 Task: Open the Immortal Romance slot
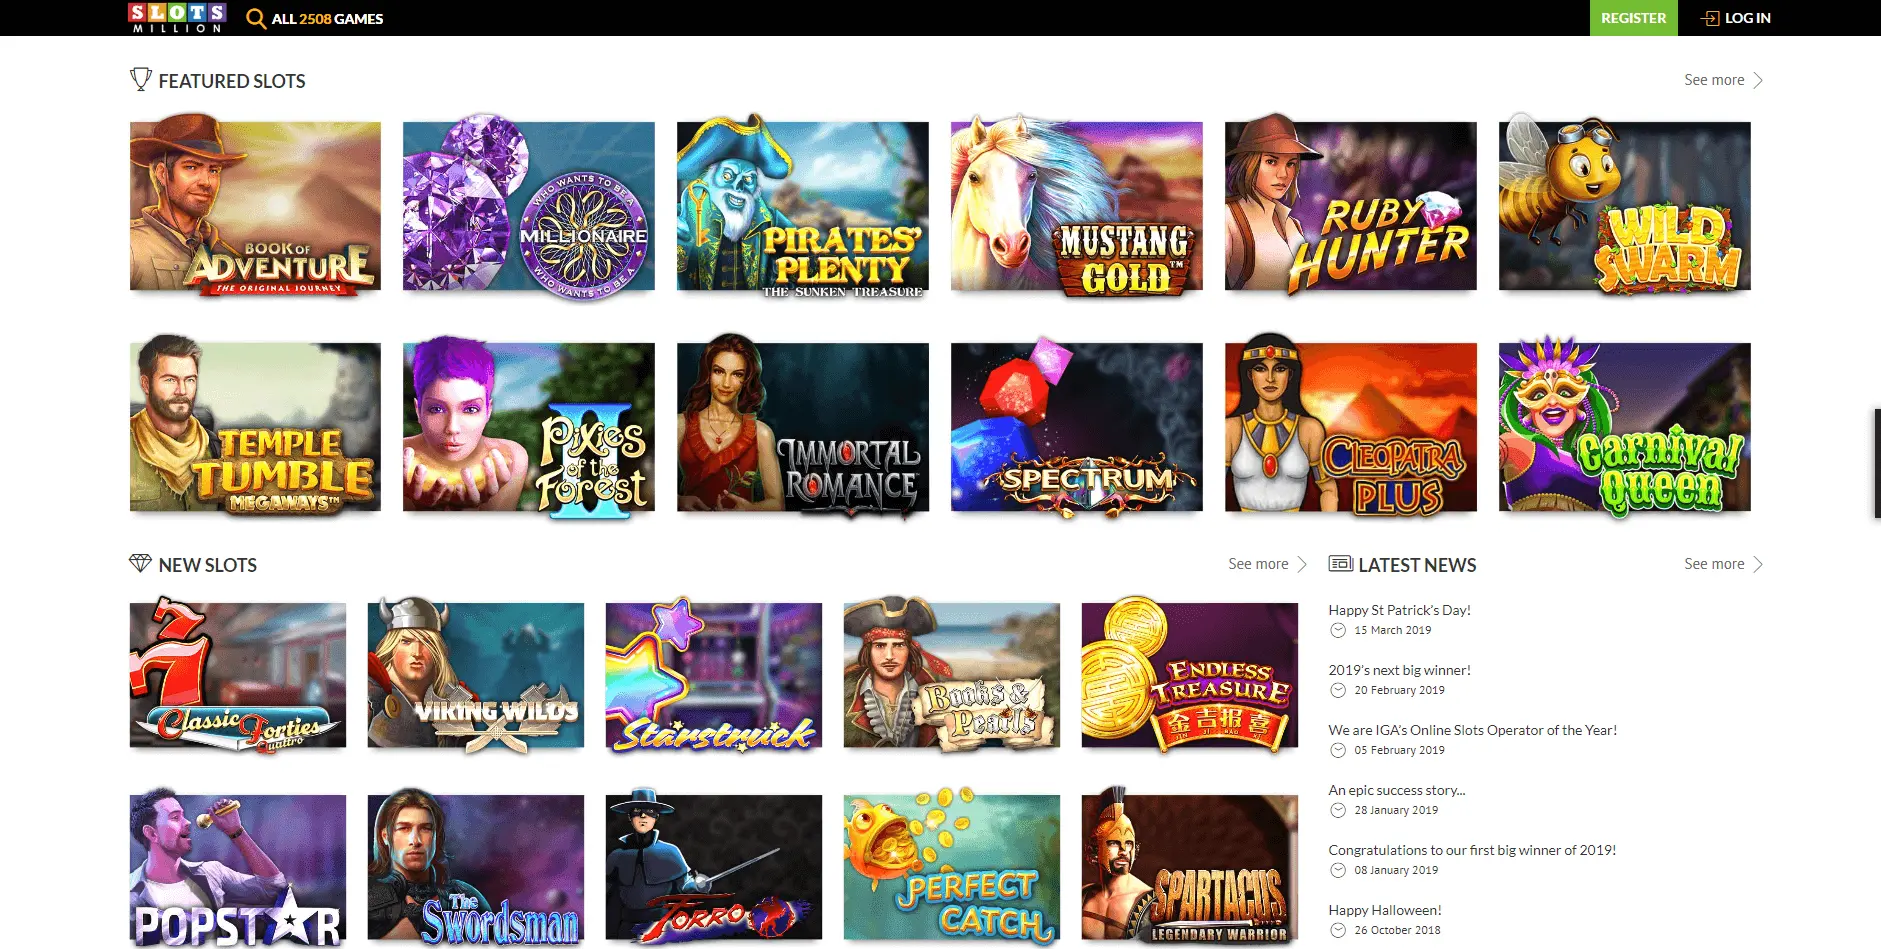point(802,427)
